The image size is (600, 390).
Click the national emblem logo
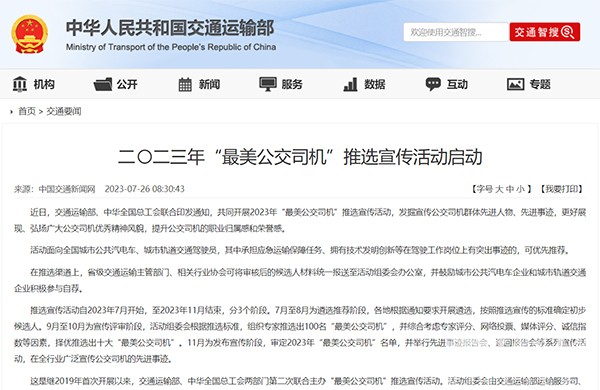tap(29, 34)
